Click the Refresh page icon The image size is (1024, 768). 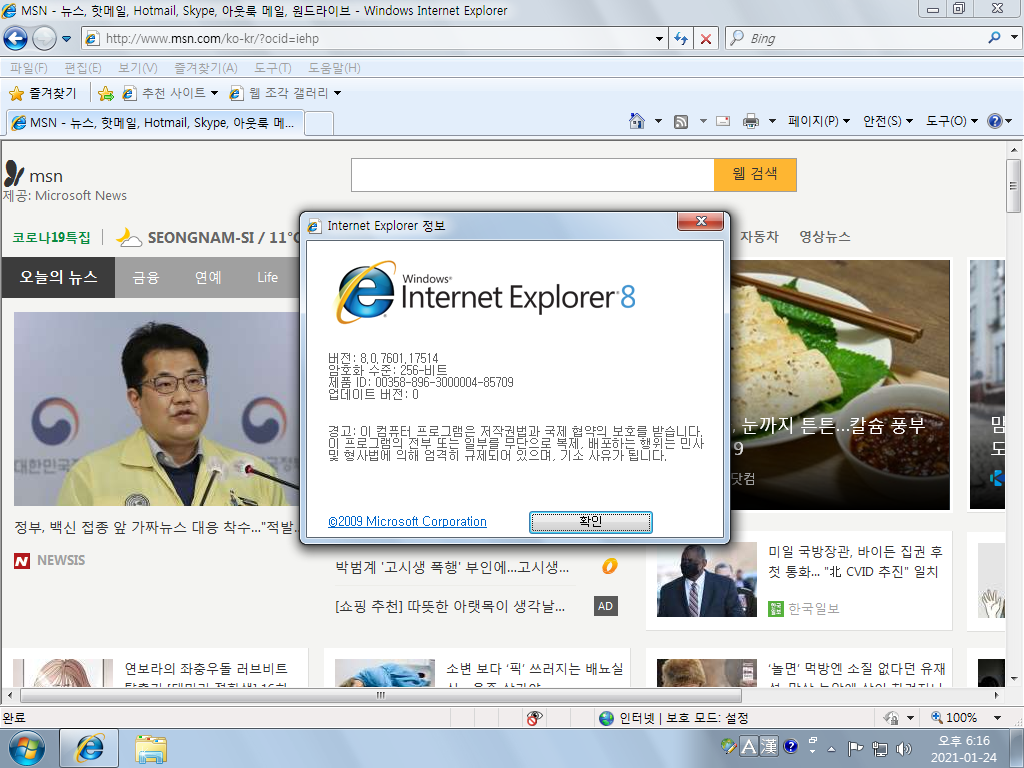[681, 39]
